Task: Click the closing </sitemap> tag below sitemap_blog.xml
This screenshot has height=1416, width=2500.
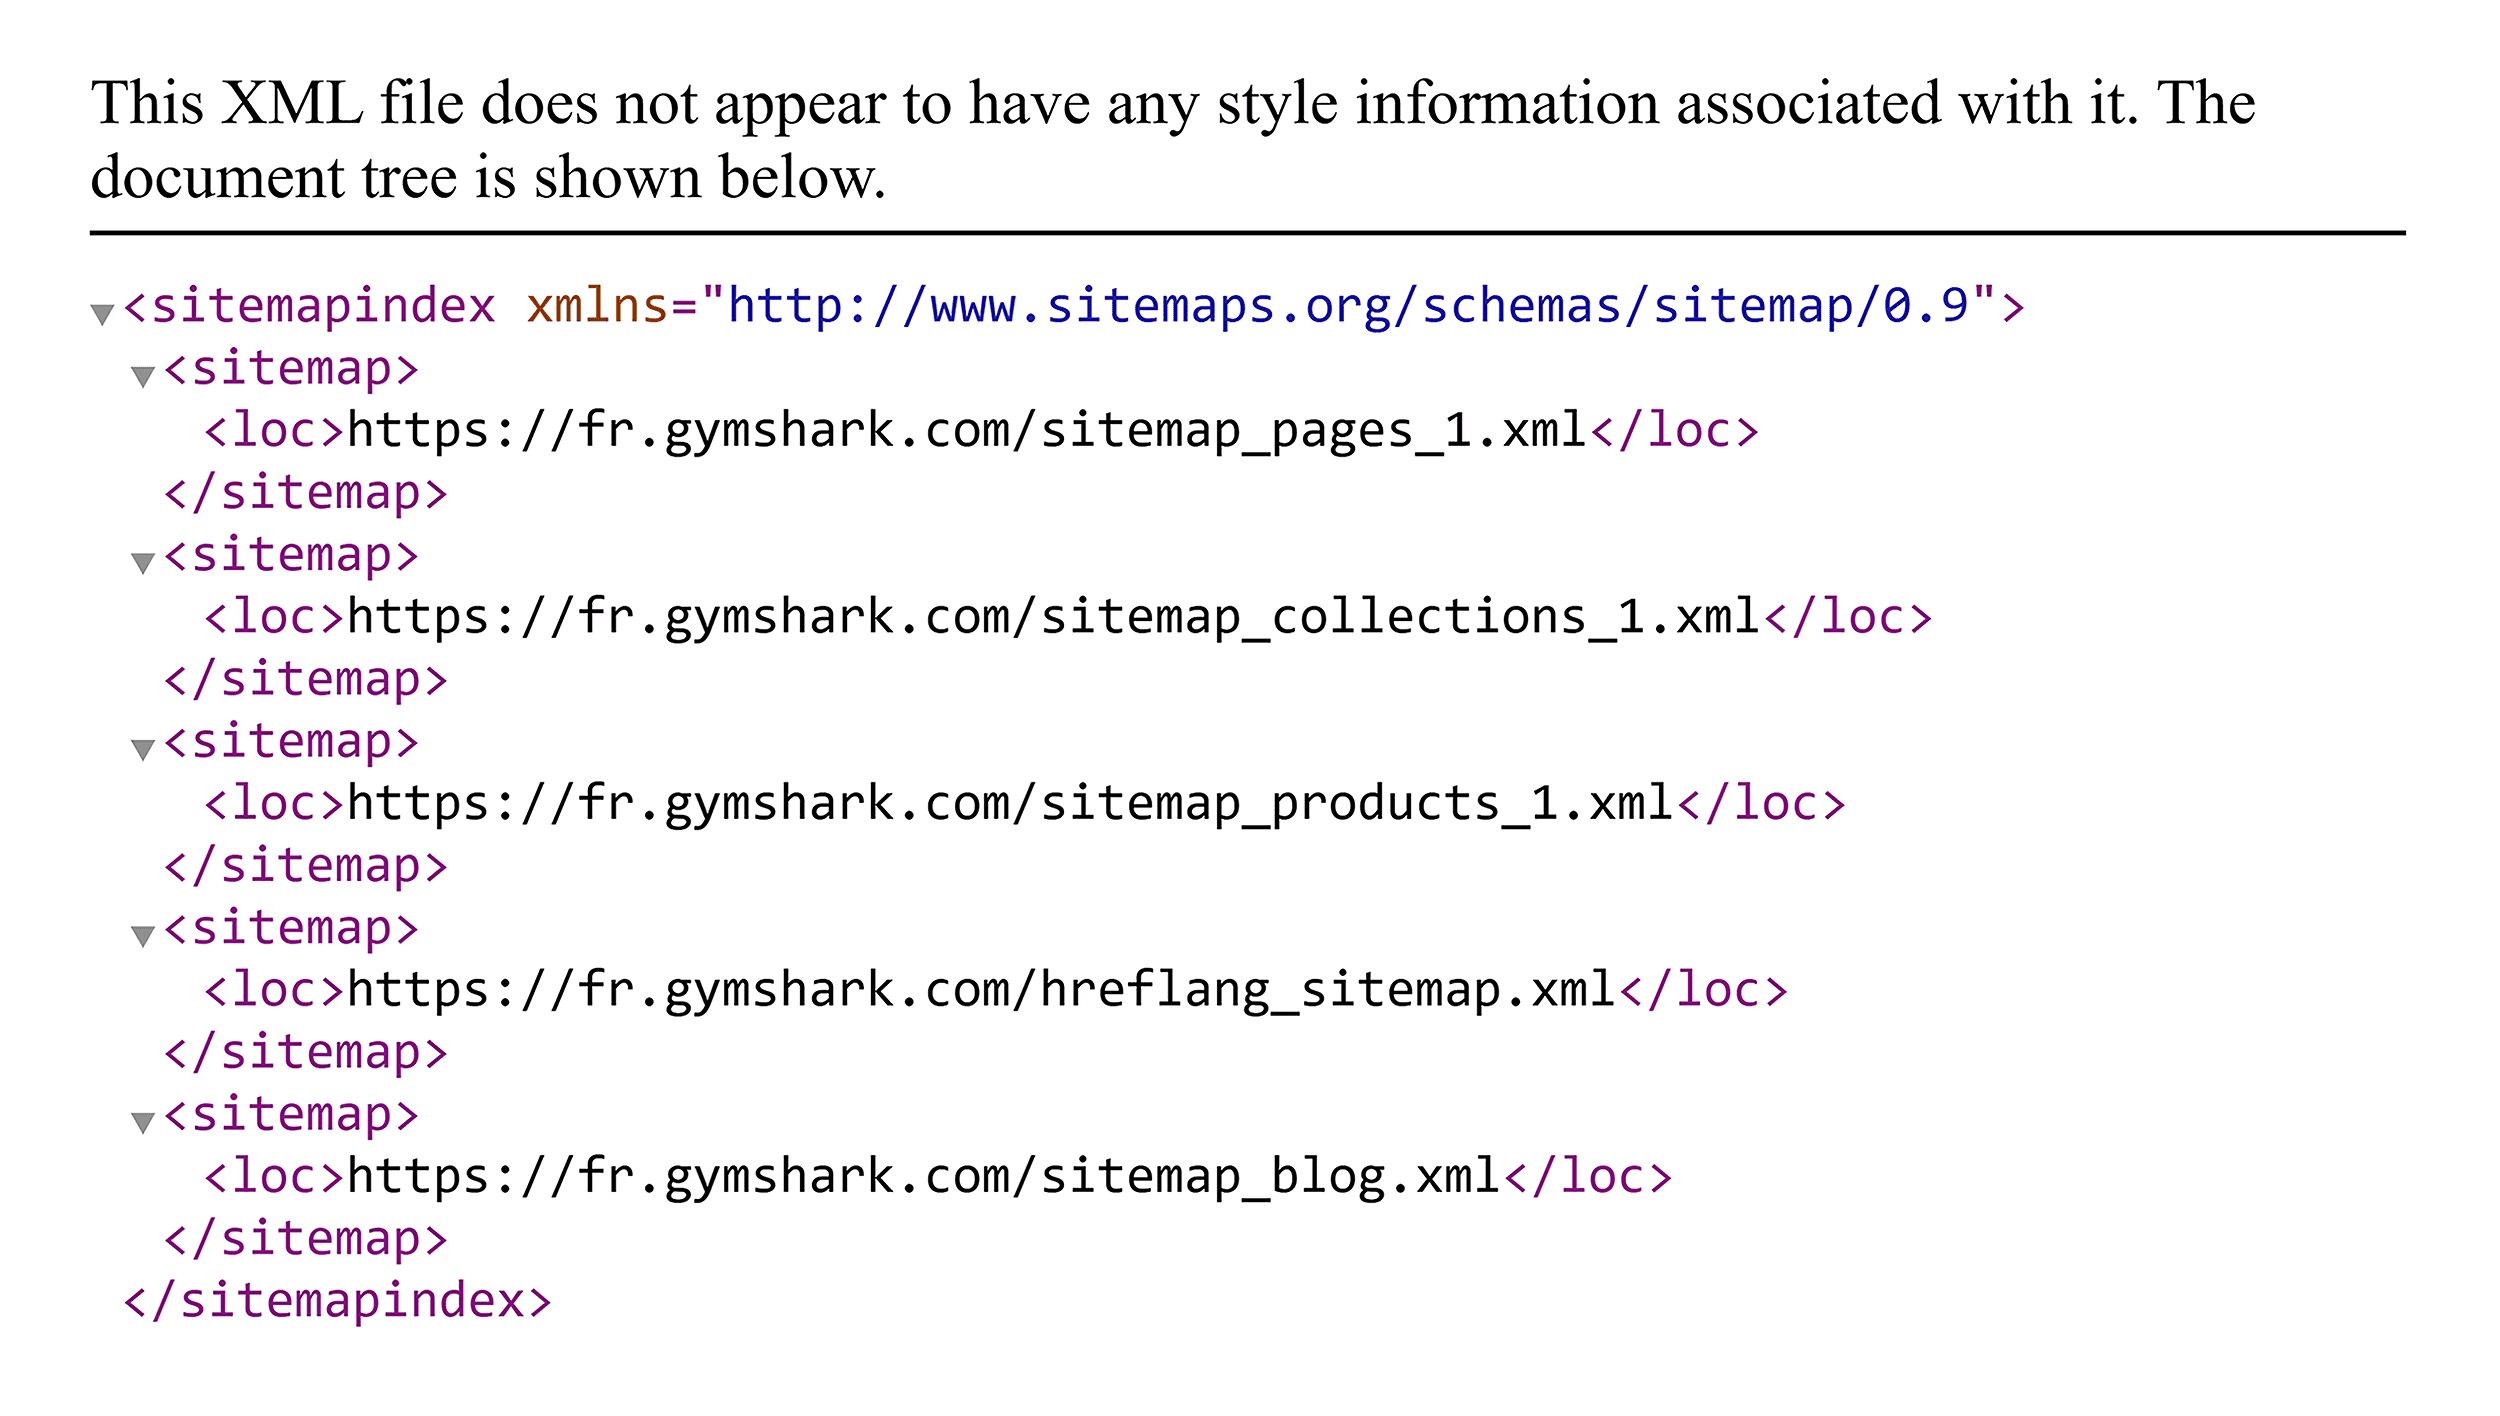Action: coord(306,1239)
